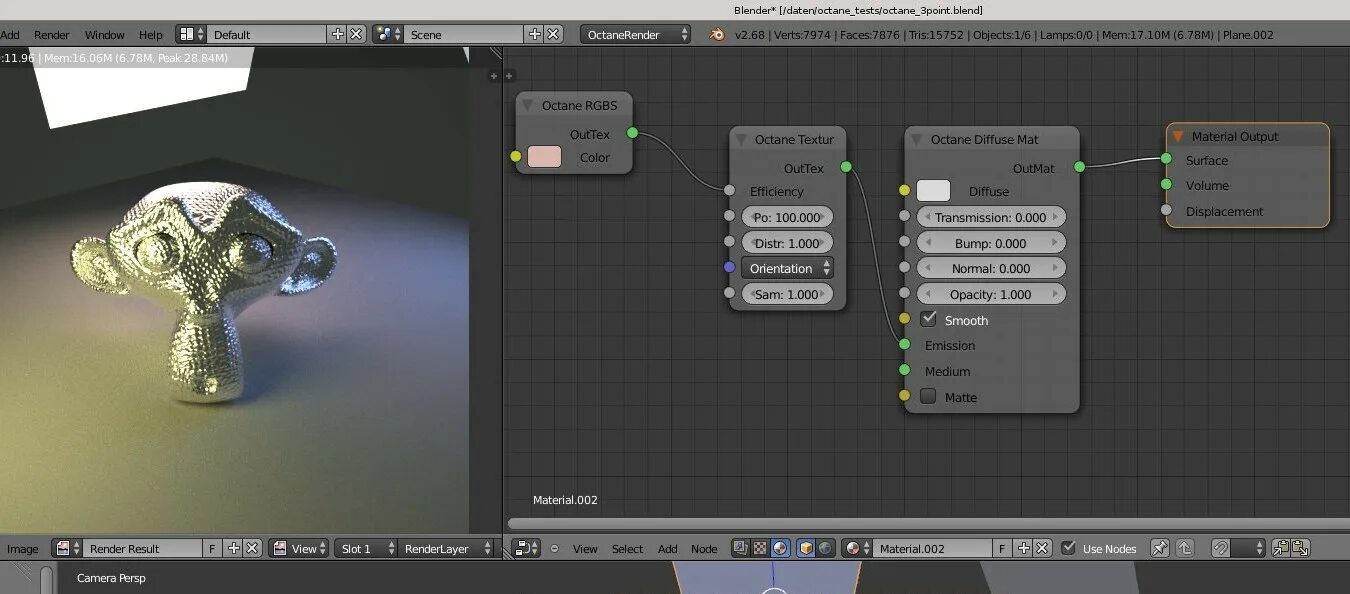Screen dimensions: 1350x594
Task: Add a new image with plus icon
Action: [234, 548]
